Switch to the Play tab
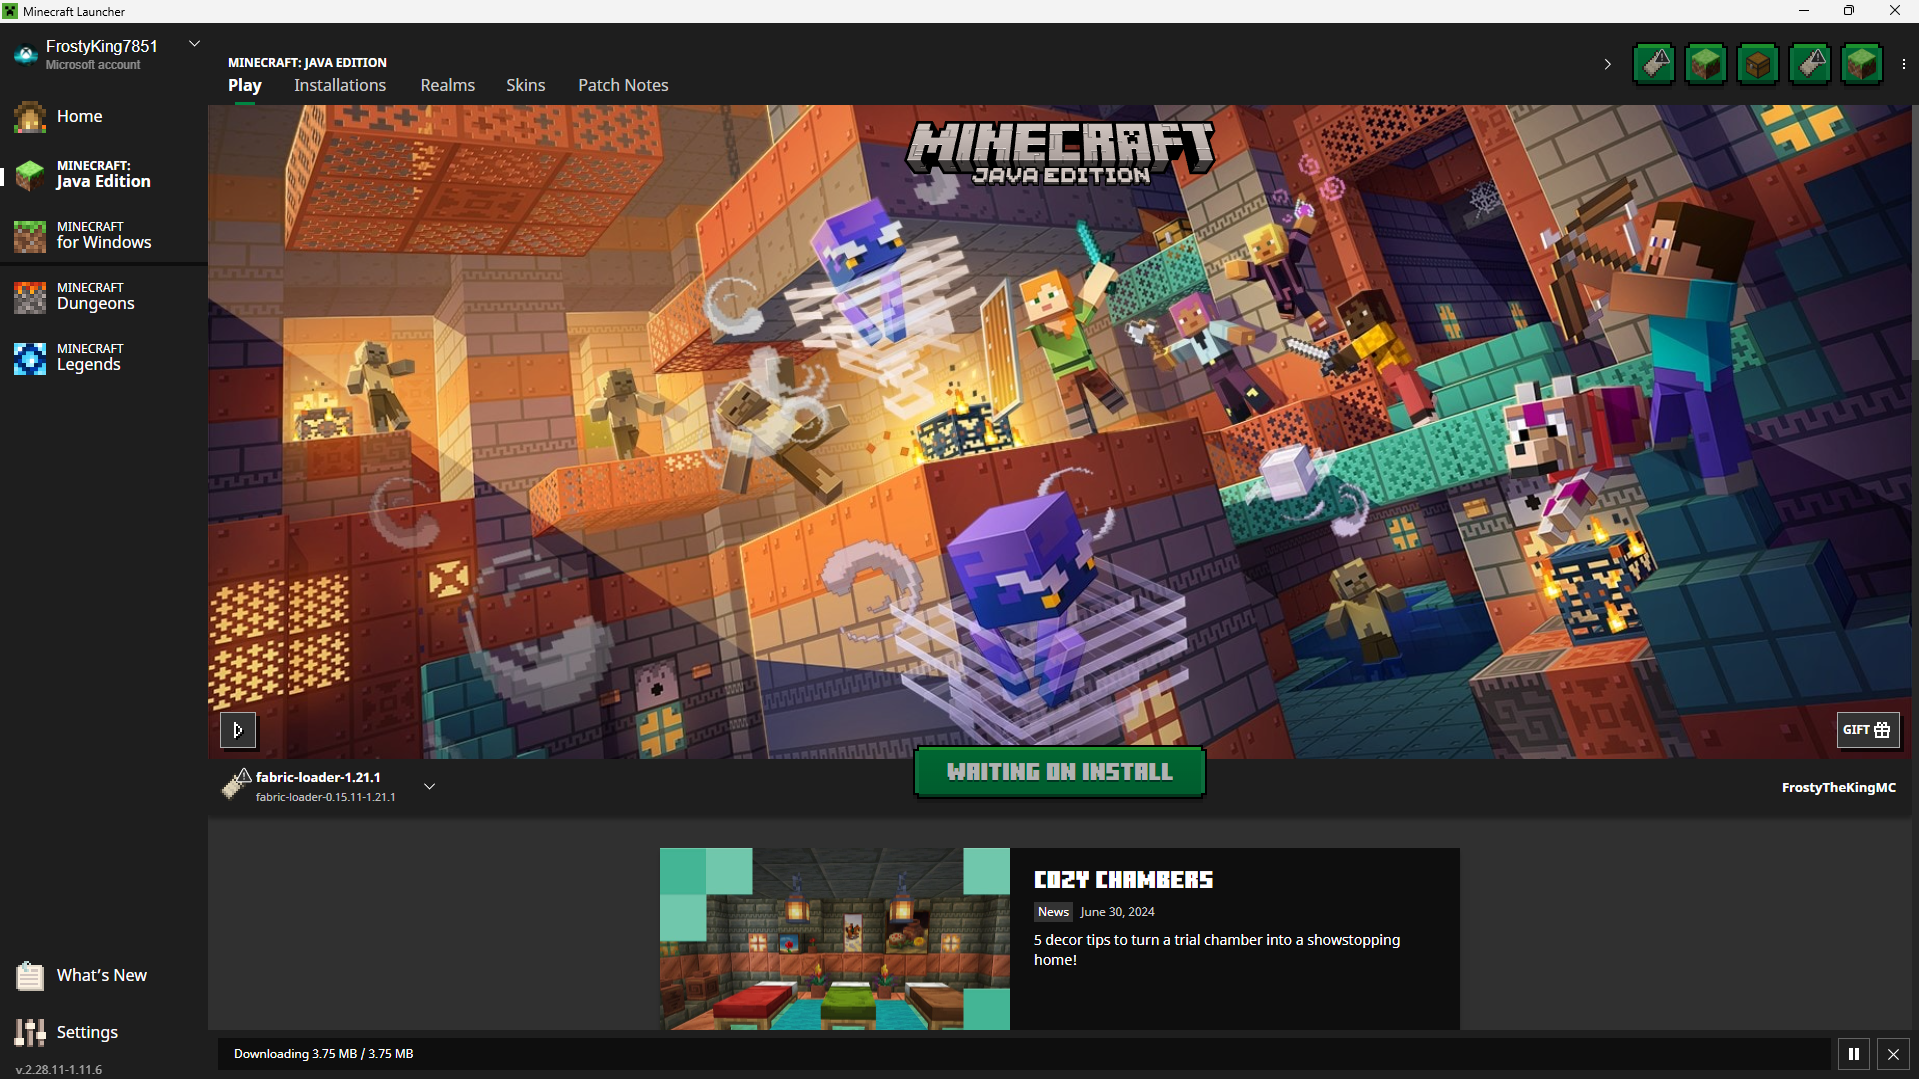The image size is (1919, 1079). pos(245,85)
